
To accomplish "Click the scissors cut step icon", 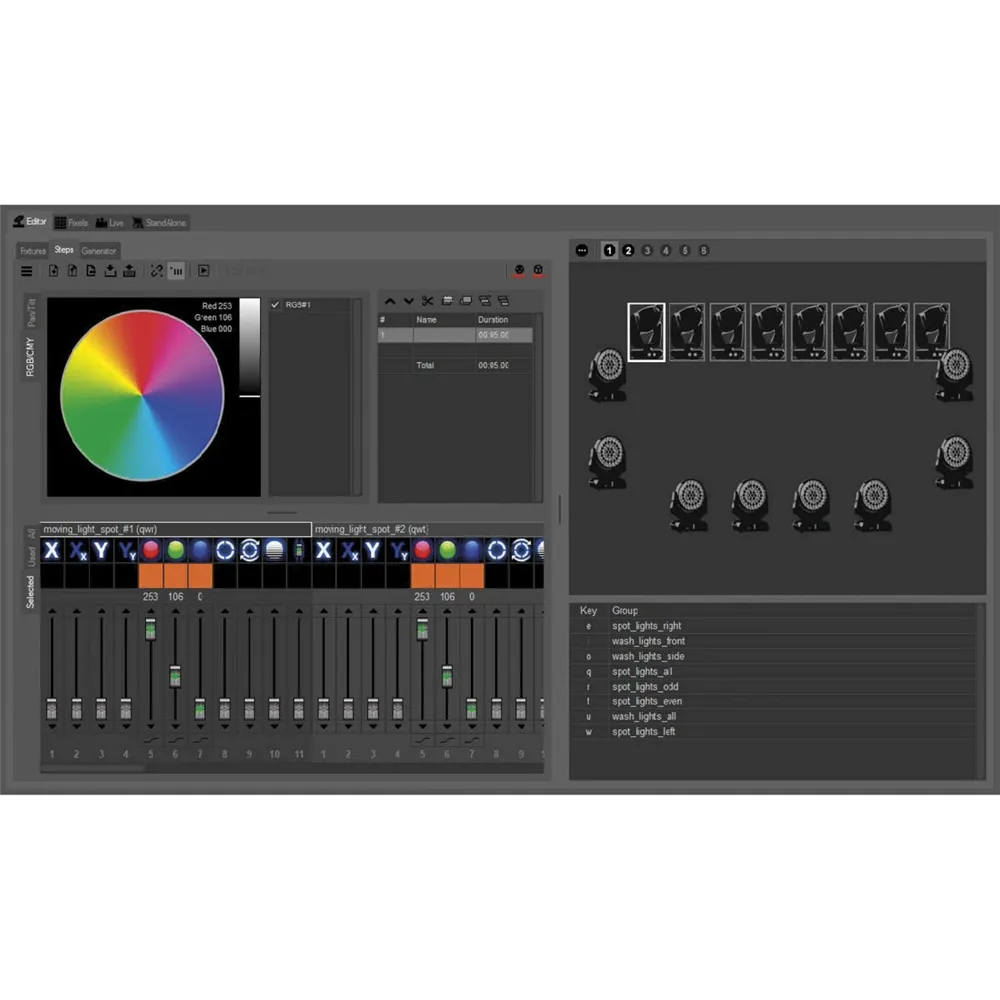I will pyautogui.click(x=427, y=300).
